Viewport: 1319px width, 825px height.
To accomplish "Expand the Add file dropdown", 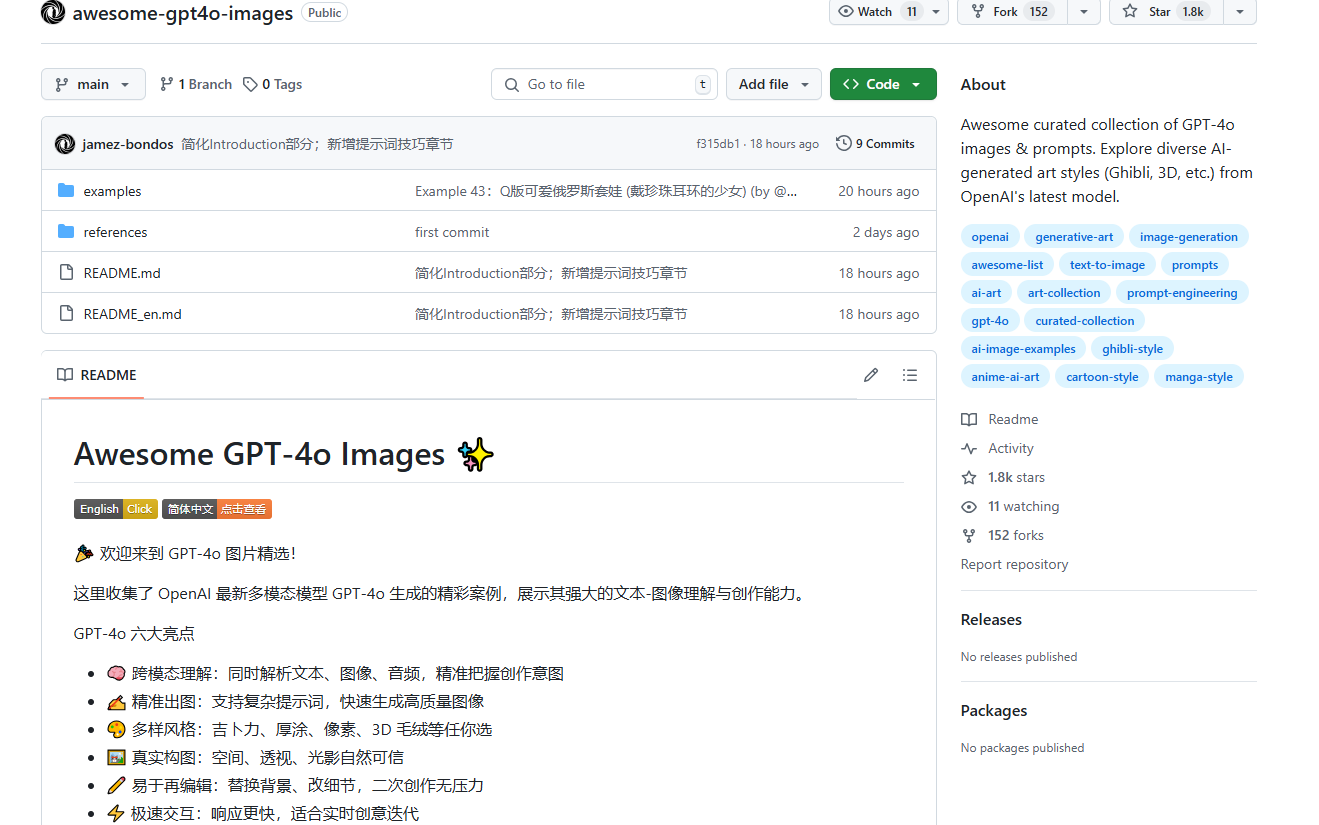I will pyautogui.click(x=774, y=84).
